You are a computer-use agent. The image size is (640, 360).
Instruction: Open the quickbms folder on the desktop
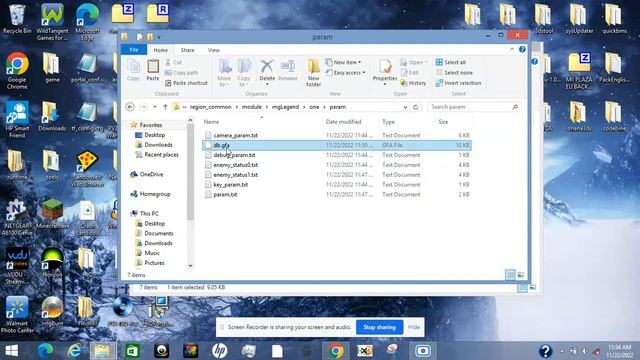(614, 19)
